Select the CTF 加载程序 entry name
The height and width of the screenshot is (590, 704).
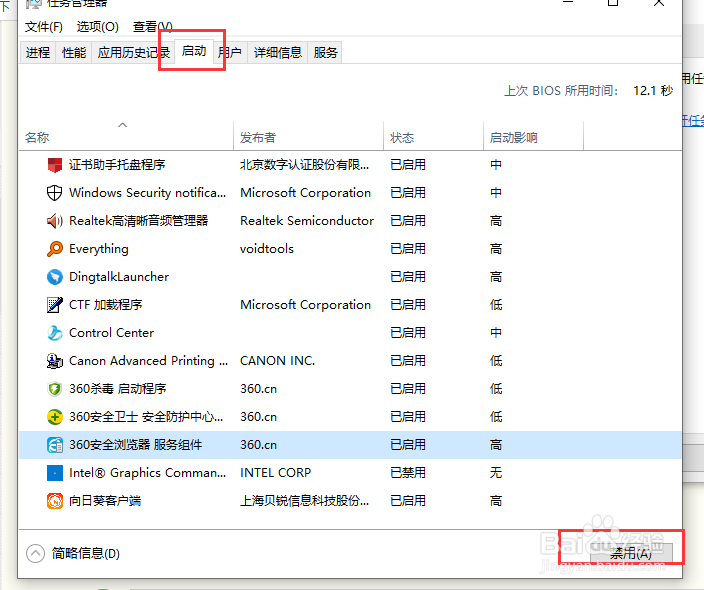[x=106, y=304]
